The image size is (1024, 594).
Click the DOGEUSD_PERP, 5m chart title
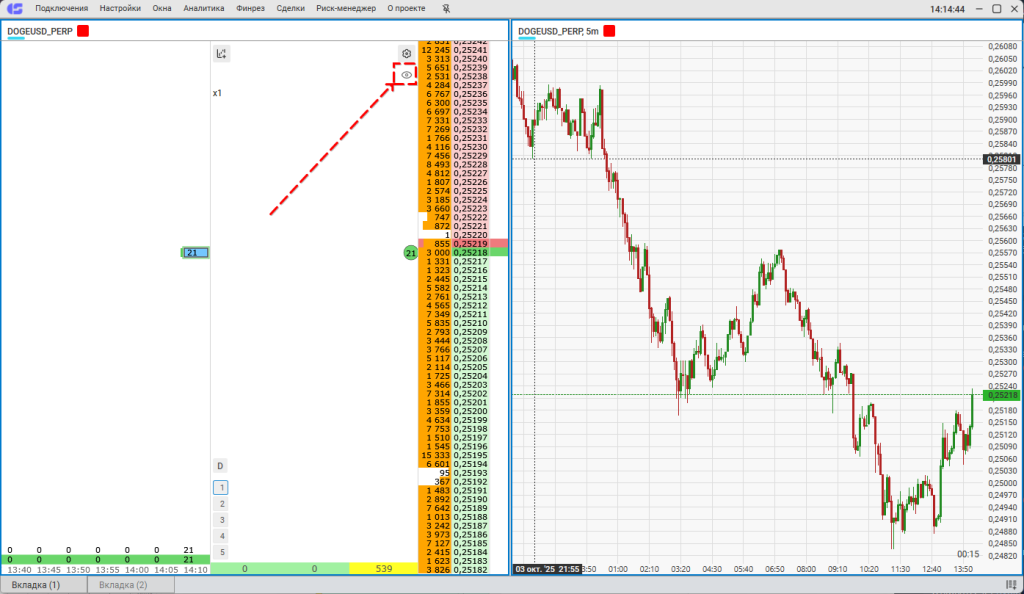pyautogui.click(x=558, y=31)
